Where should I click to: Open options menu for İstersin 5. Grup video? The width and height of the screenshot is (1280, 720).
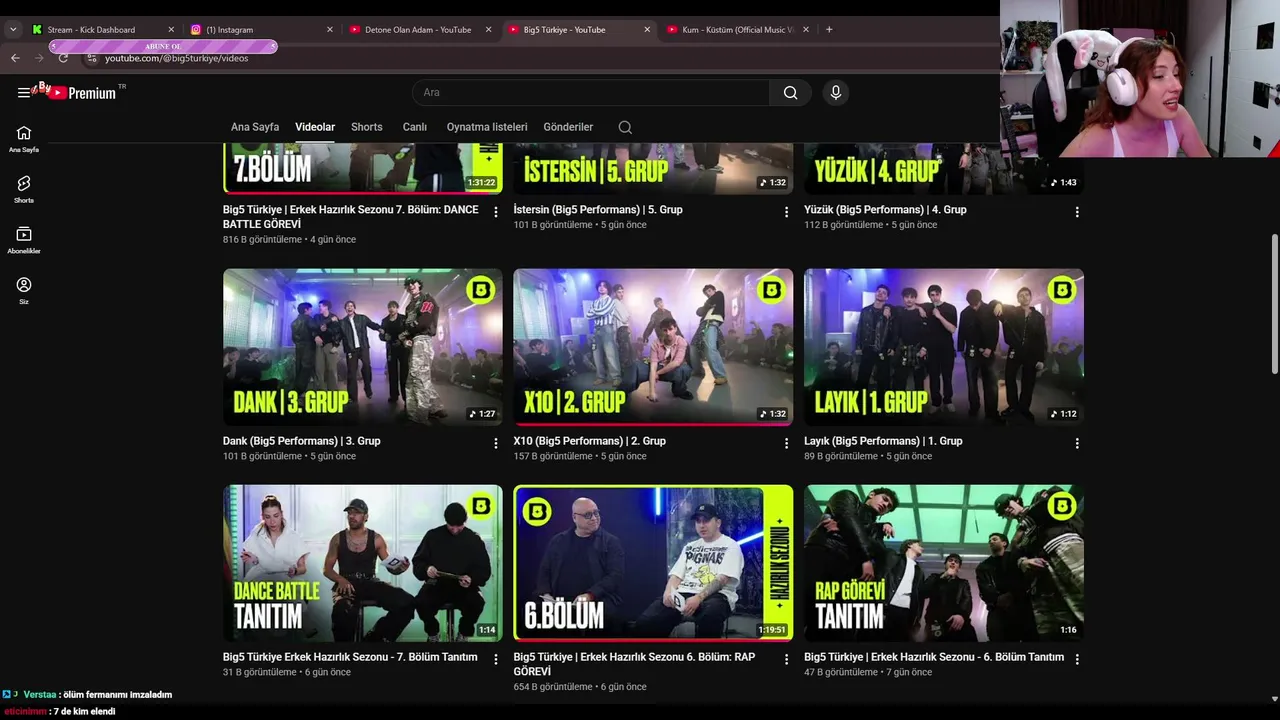coord(786,212)
